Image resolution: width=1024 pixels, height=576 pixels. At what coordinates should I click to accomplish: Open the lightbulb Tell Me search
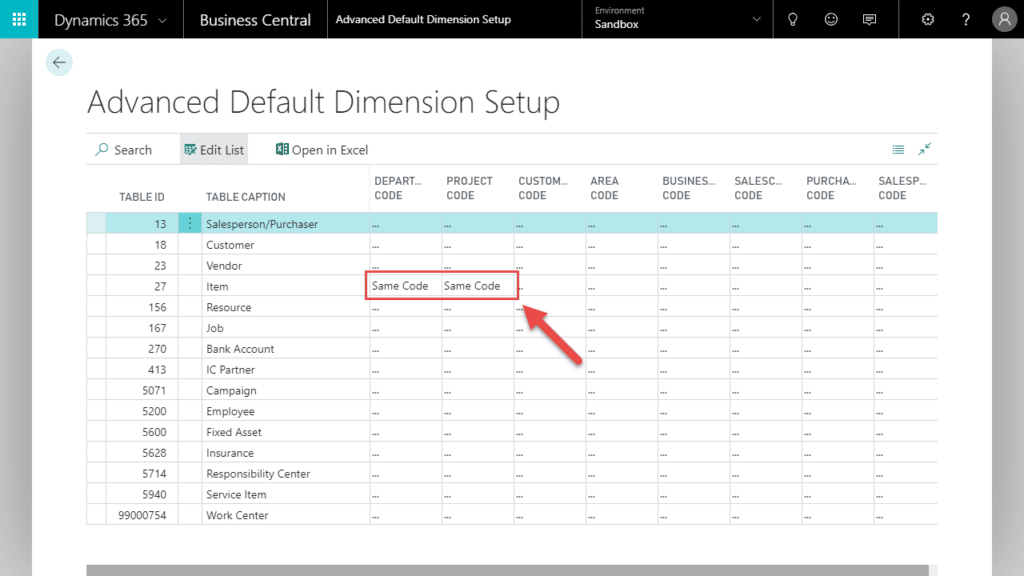[792, 18]
